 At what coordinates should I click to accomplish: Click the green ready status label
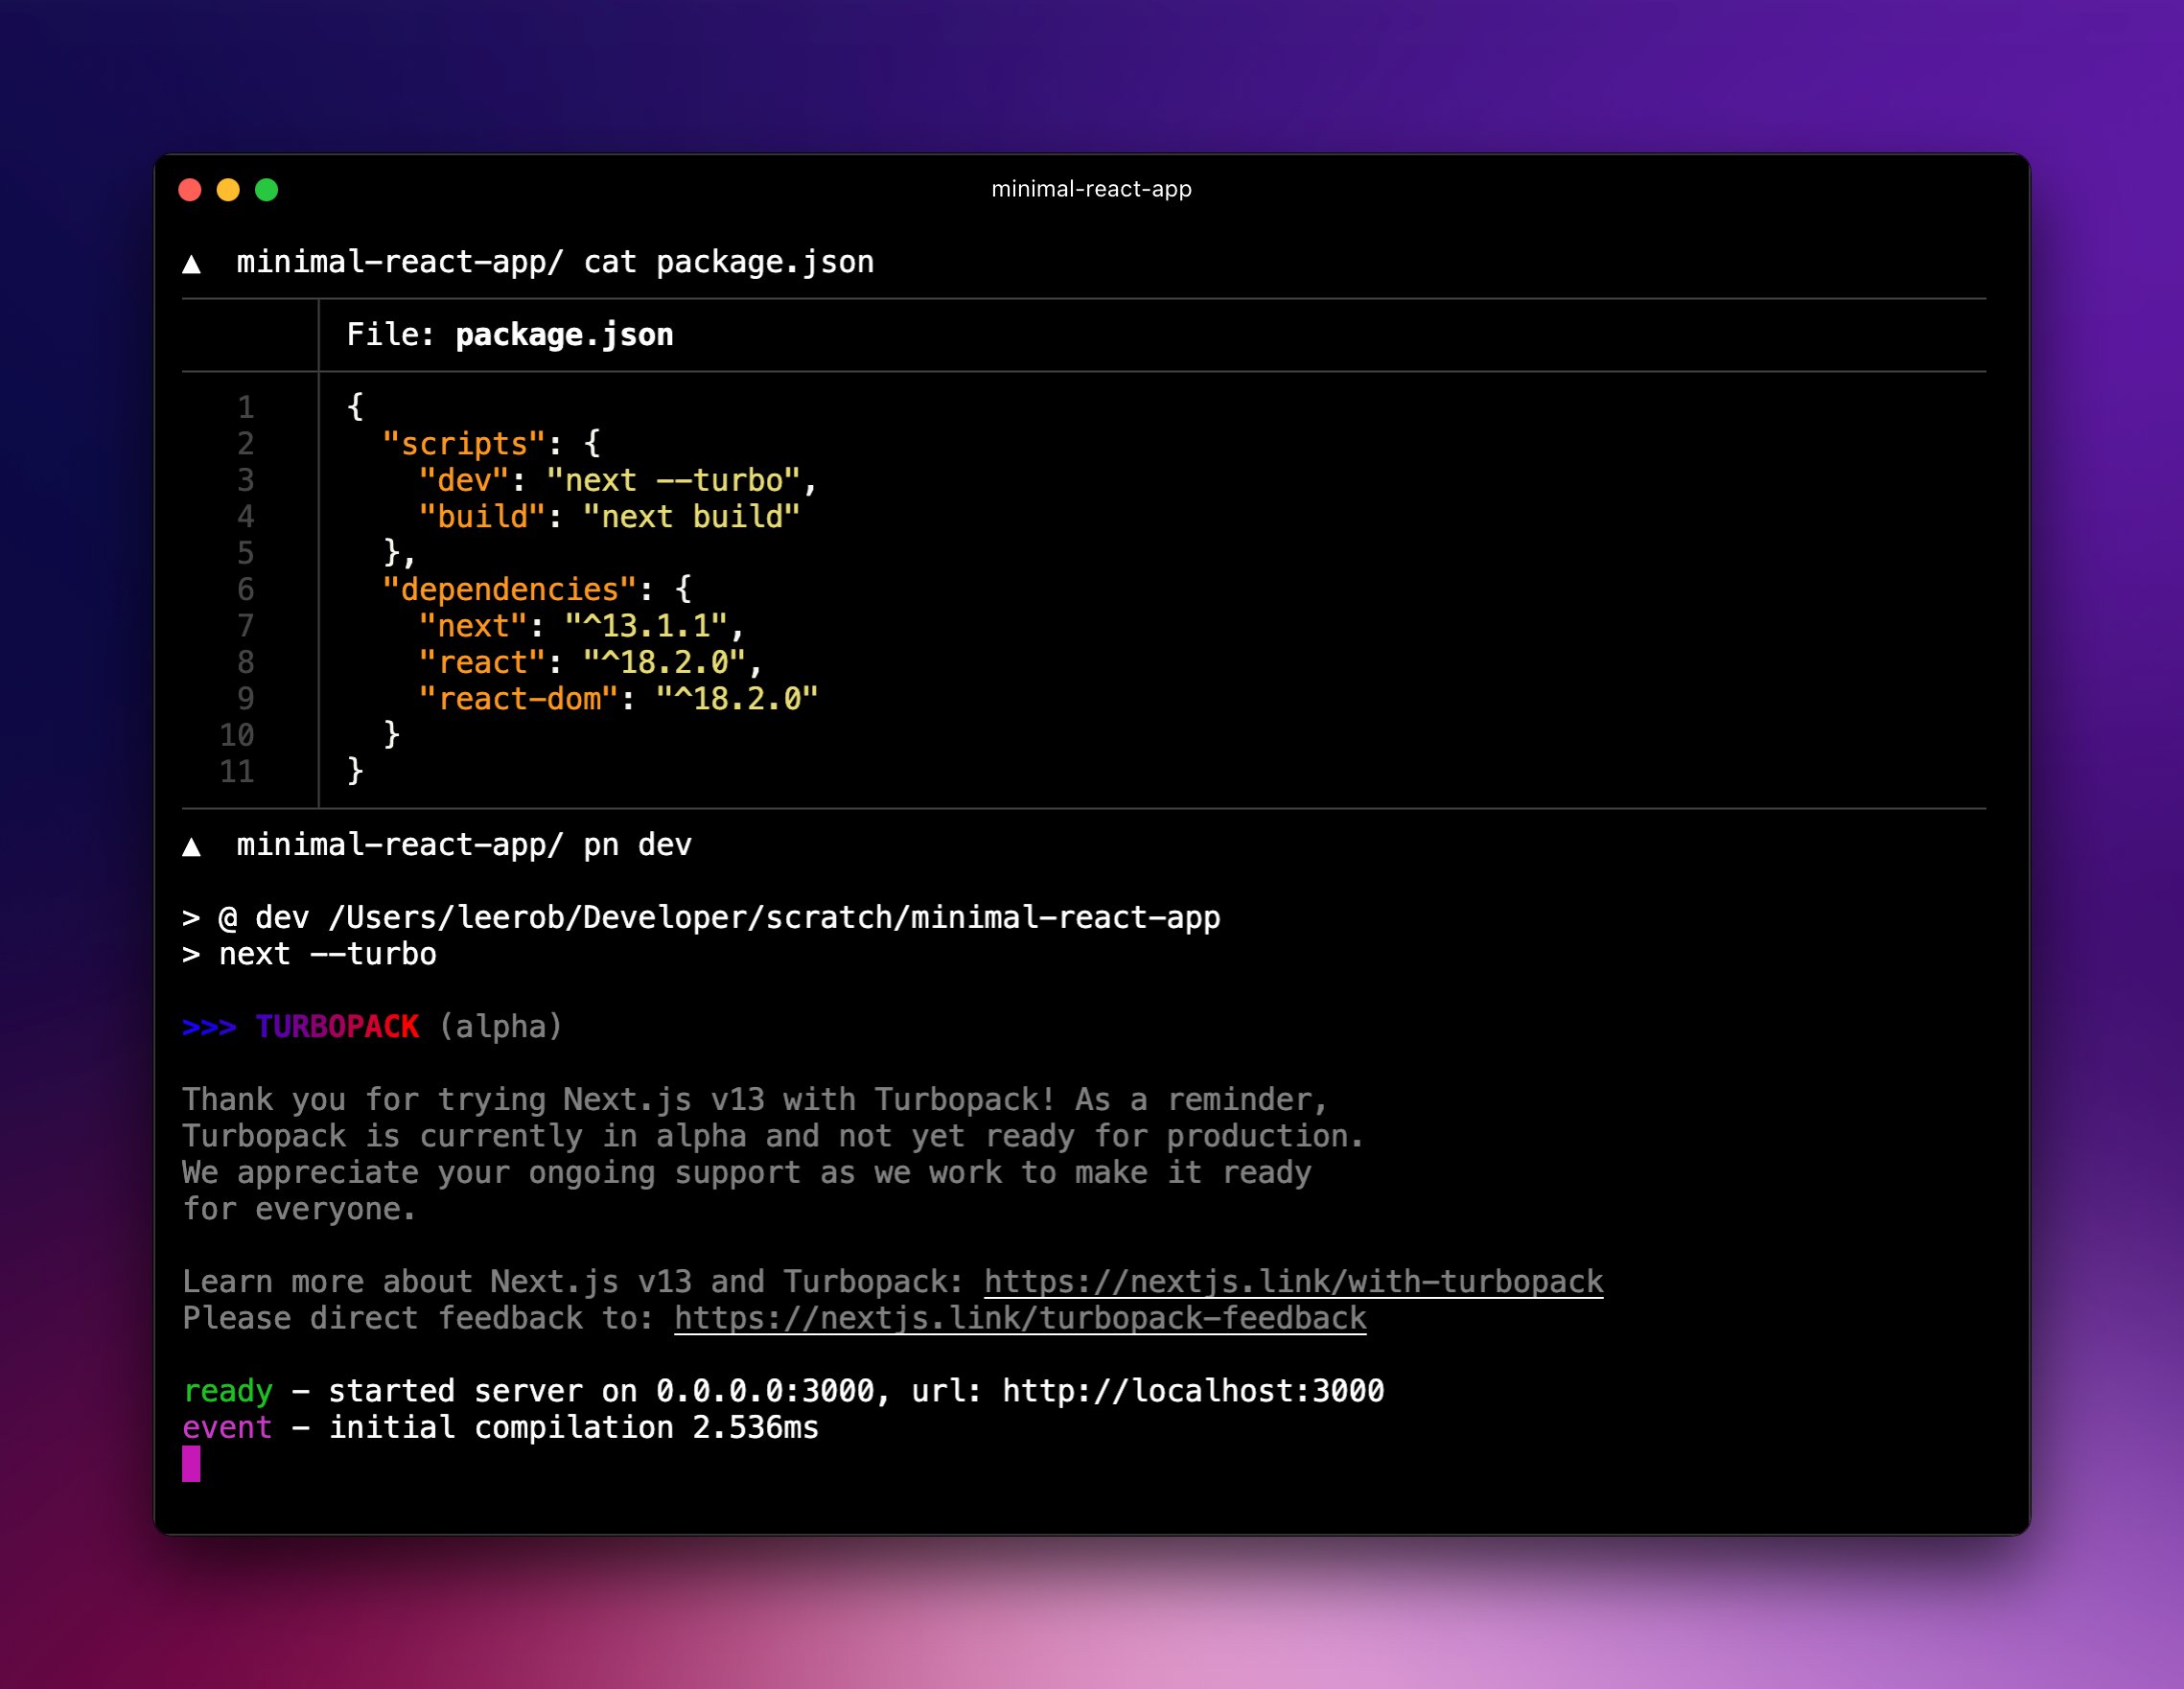coord(228,1391)
